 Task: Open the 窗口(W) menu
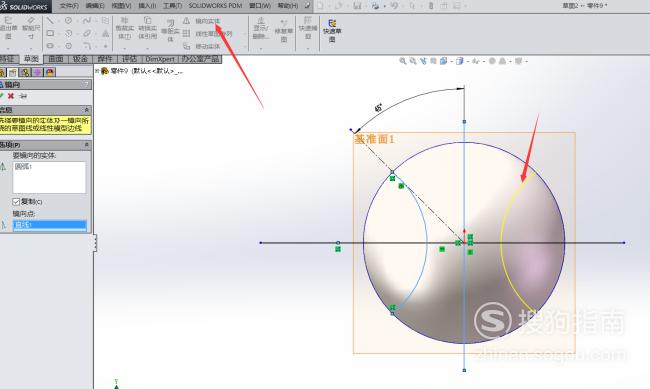pos(260,6)
